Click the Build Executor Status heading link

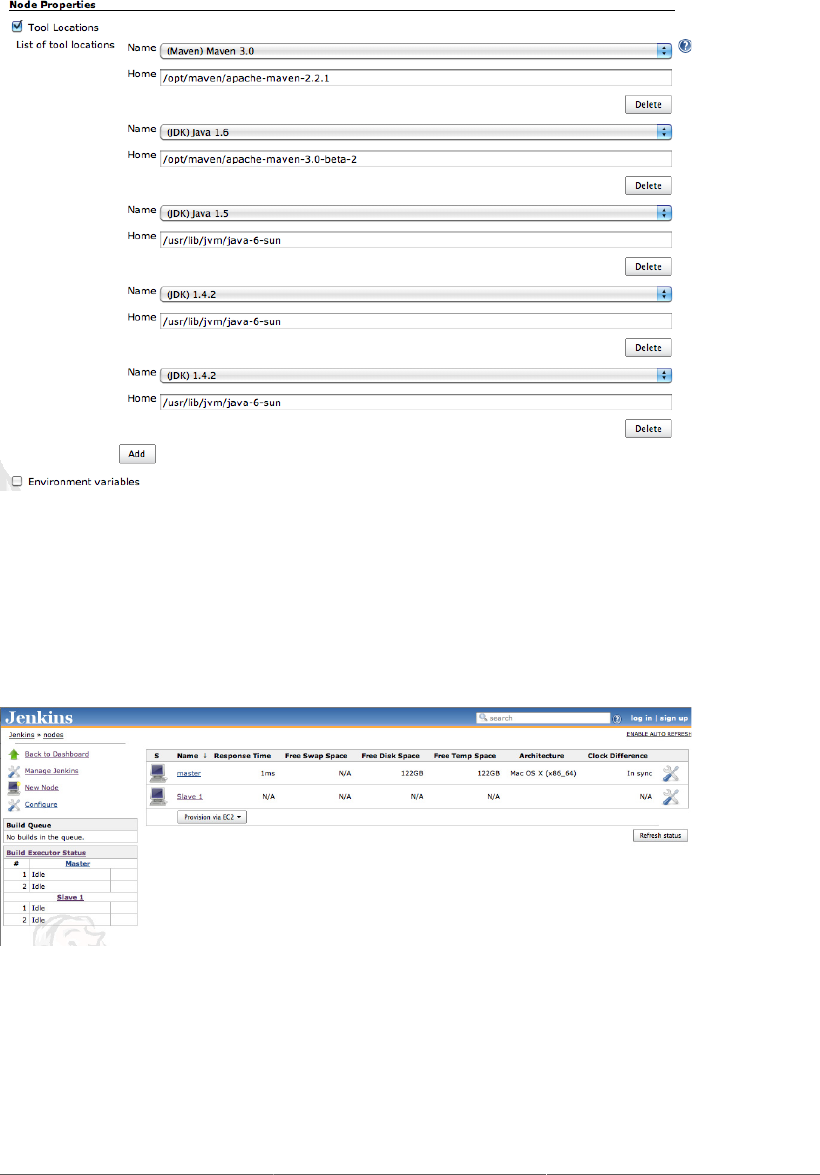[x=46, y=853]
